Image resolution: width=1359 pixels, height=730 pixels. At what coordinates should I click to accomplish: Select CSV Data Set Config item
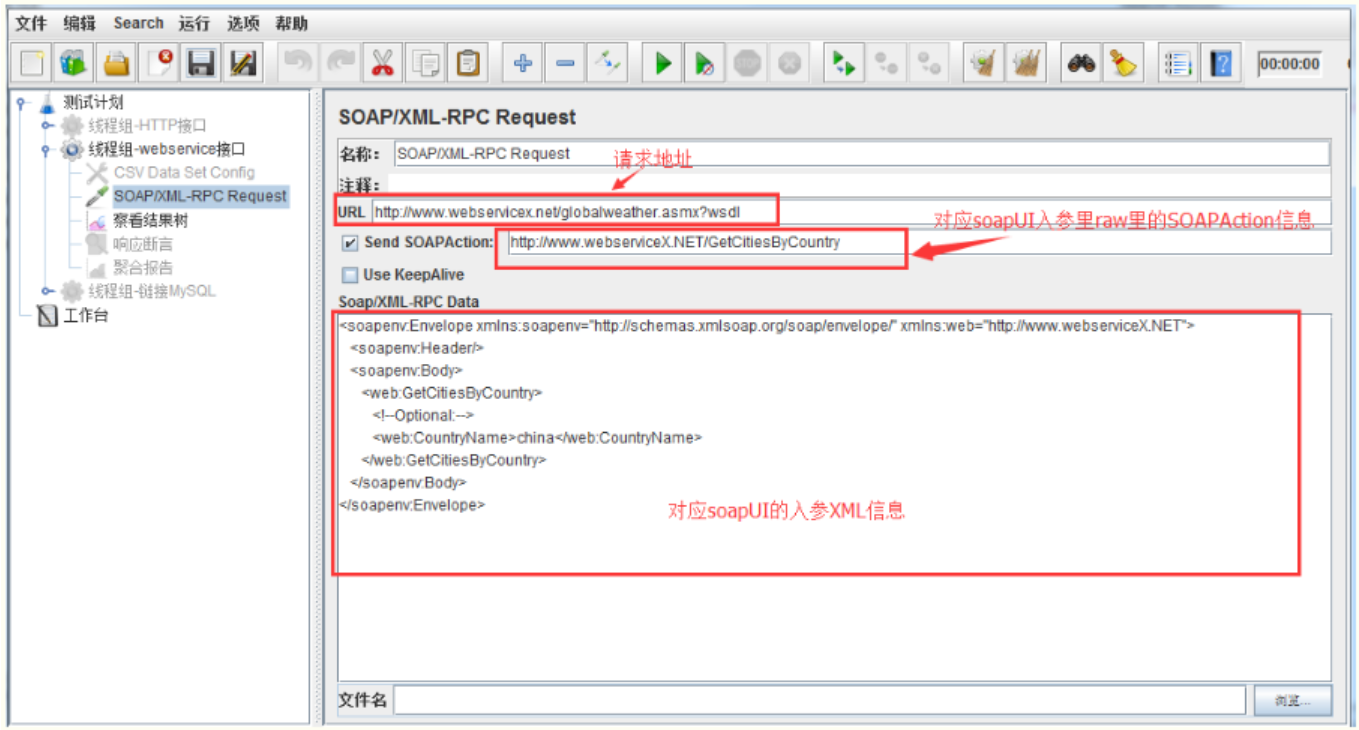tap(184, 173)
